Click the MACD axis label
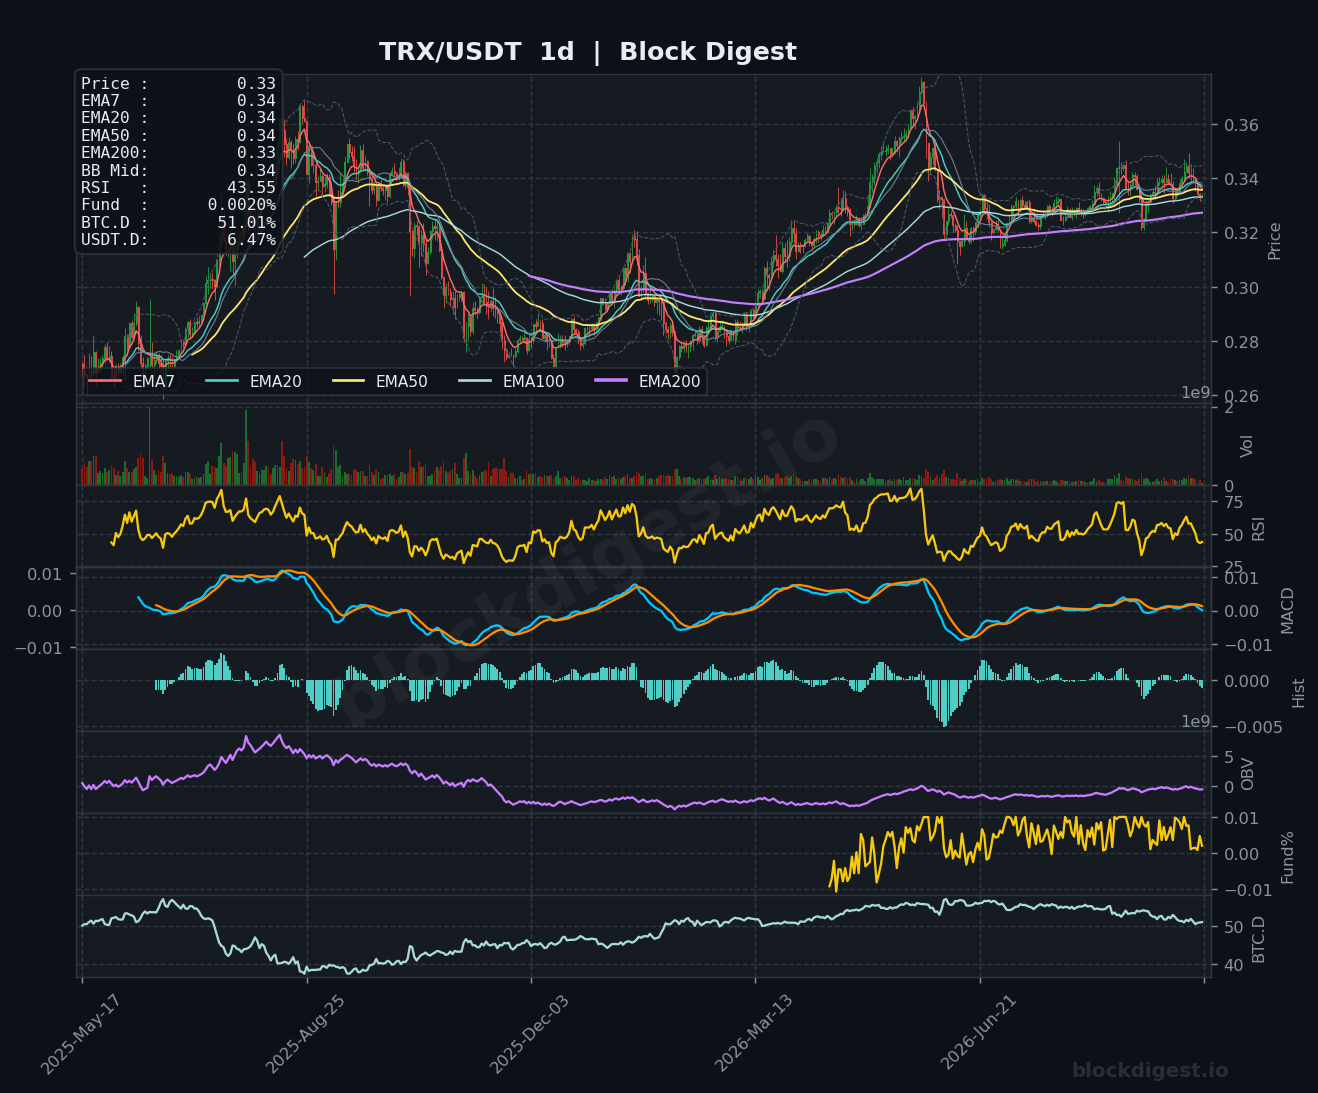The width and height of the screenshot is (1318, 1093). tap(1287, 610)
